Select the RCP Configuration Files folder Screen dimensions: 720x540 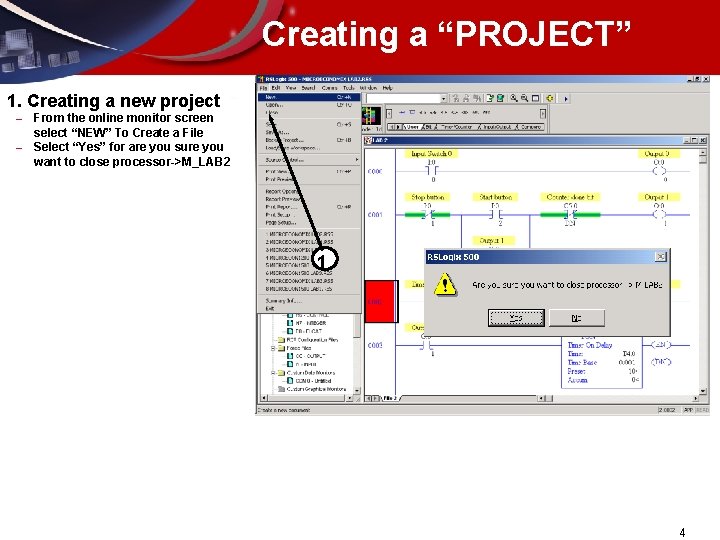[309, 340]
